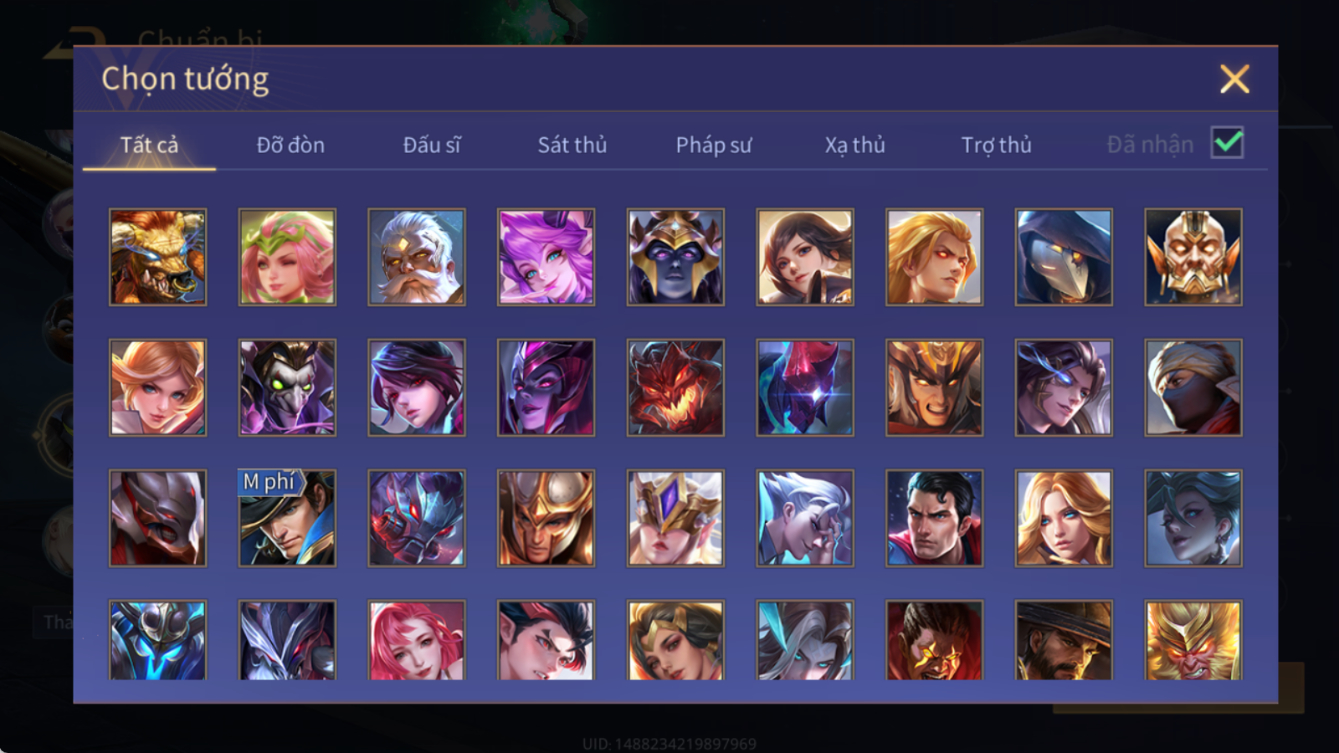Open the Đấu sĩ category tab
1339x753 pixels.
coord(431,145)
